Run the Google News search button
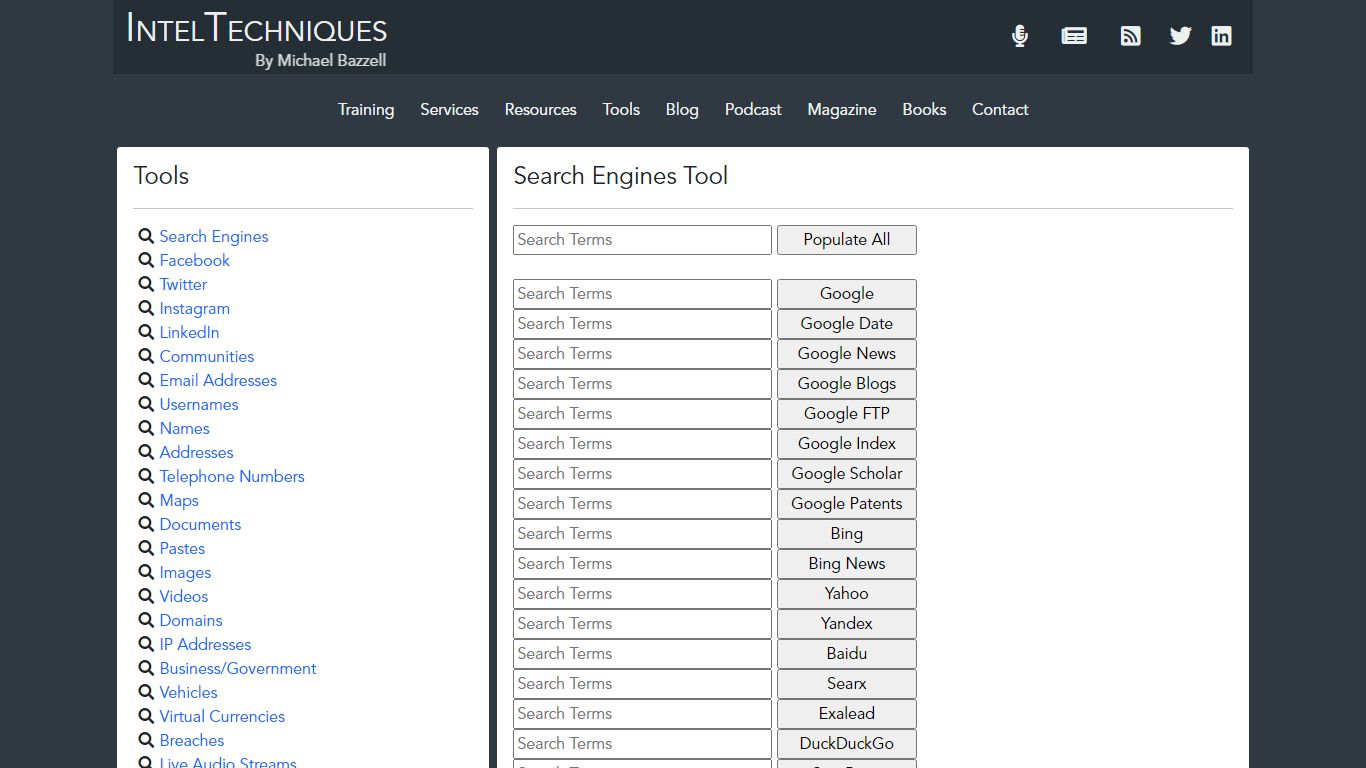Image resolution: width=1366 pixels, height=768 pixels. coord(847,354)
